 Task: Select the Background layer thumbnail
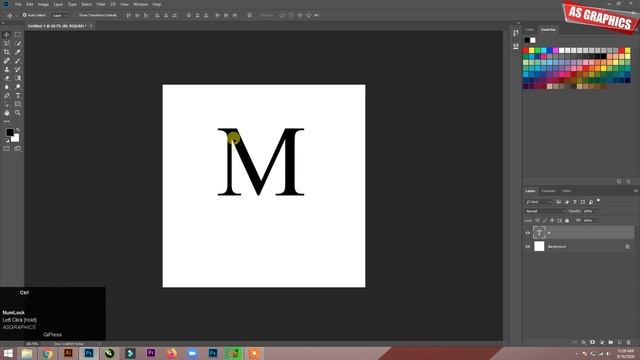[539, 246]
